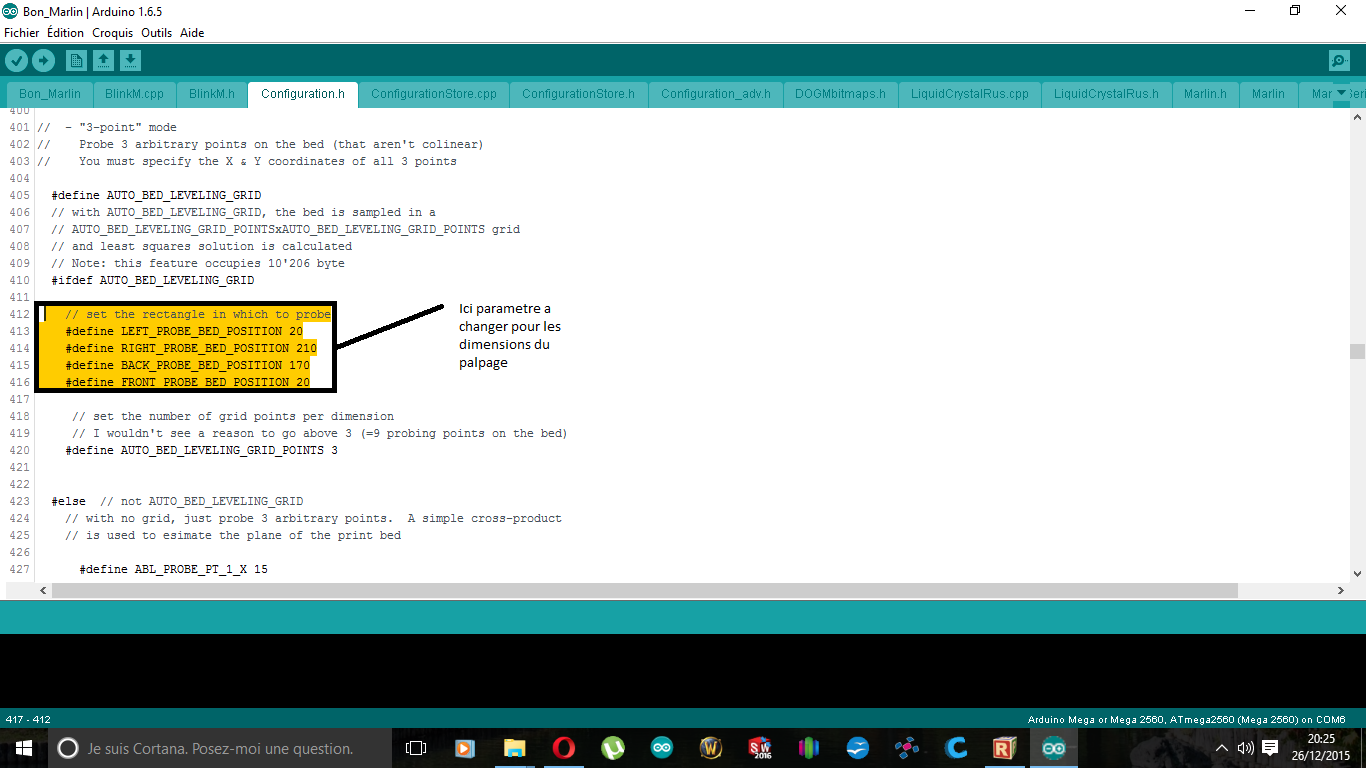Viewport: 1366px width, 768px height.
Task: Click the horizontal scrollbar right arrow
Action: (x=1341, y=591)
